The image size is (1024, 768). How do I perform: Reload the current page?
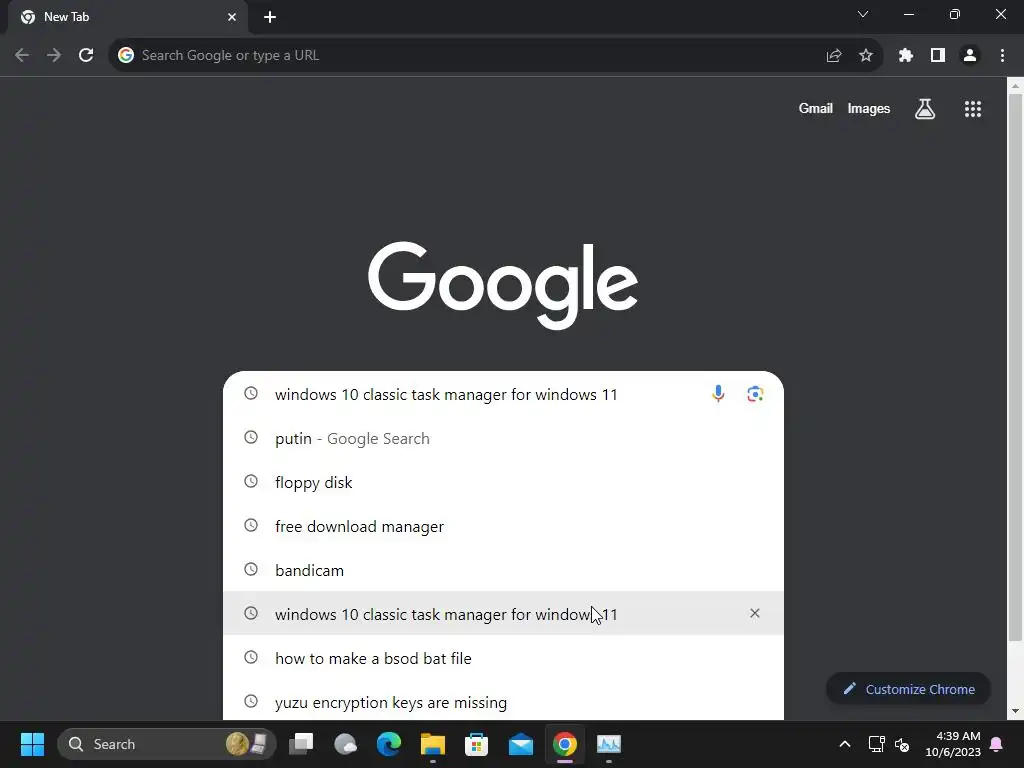(86, 56)
